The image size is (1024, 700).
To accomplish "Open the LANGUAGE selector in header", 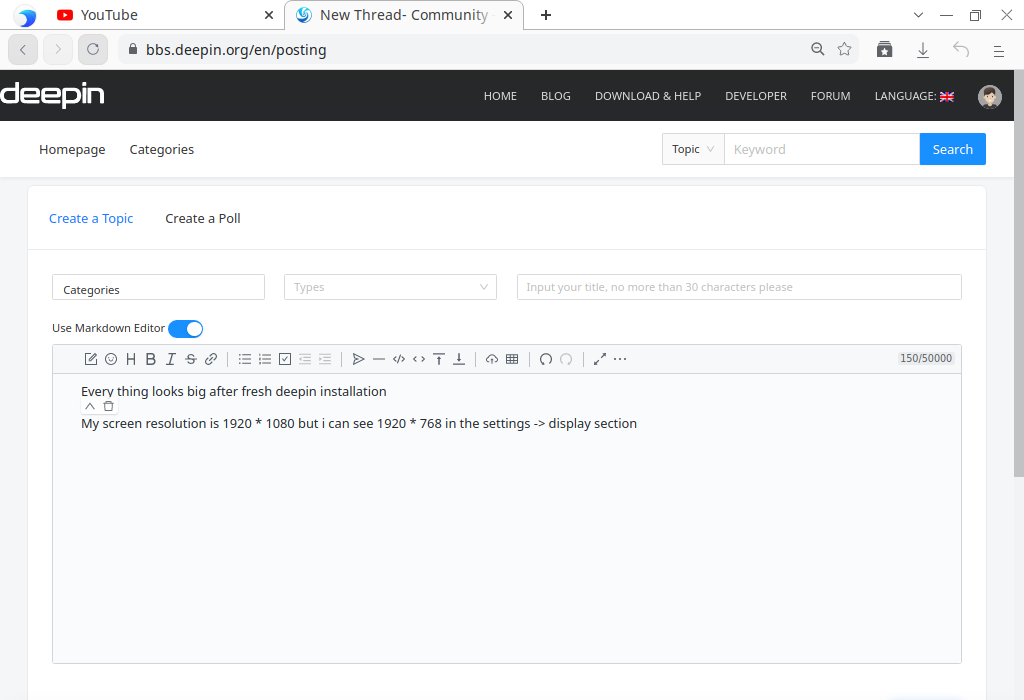I will click(x=914, y=96).
